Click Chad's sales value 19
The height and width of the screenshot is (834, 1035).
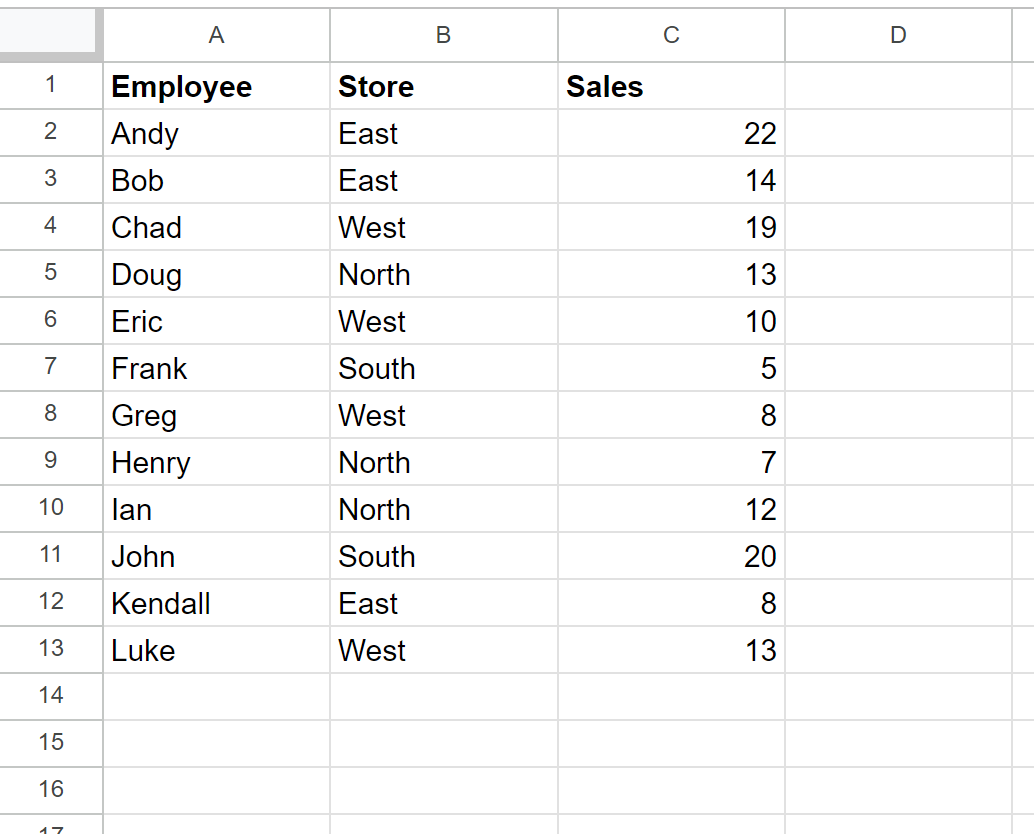[671, 228]
